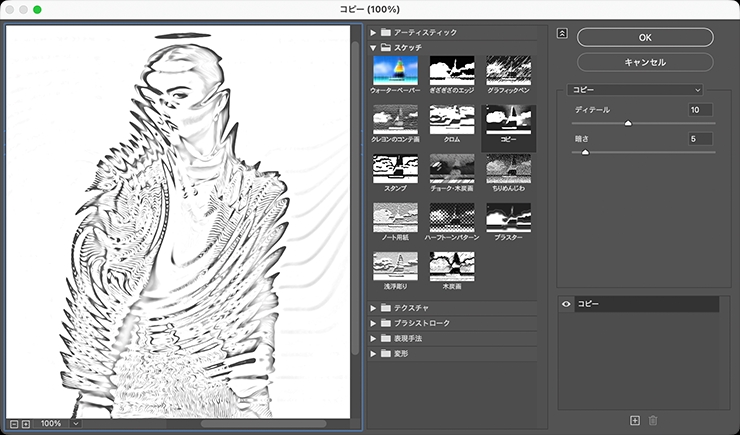
Task: Click the zoom in plus button
Action: 26,423
